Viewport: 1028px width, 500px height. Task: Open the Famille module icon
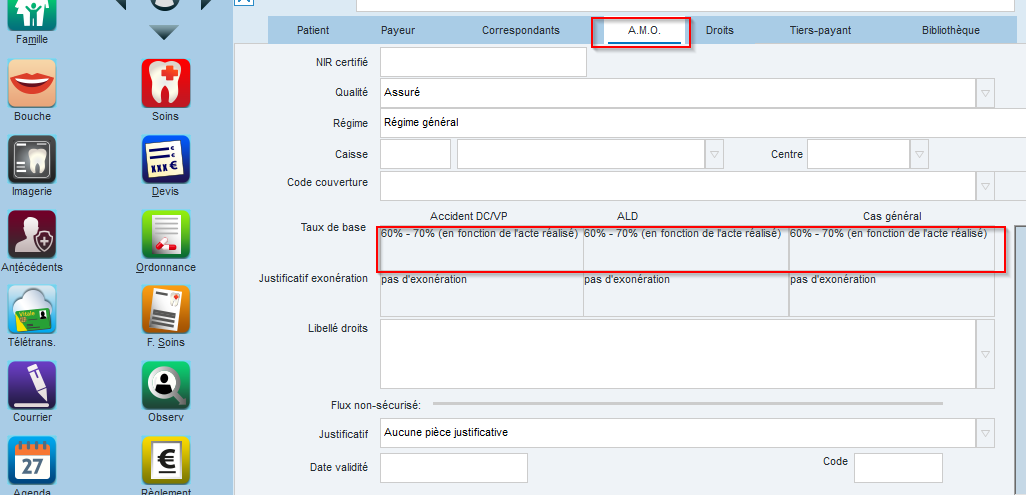31,14
